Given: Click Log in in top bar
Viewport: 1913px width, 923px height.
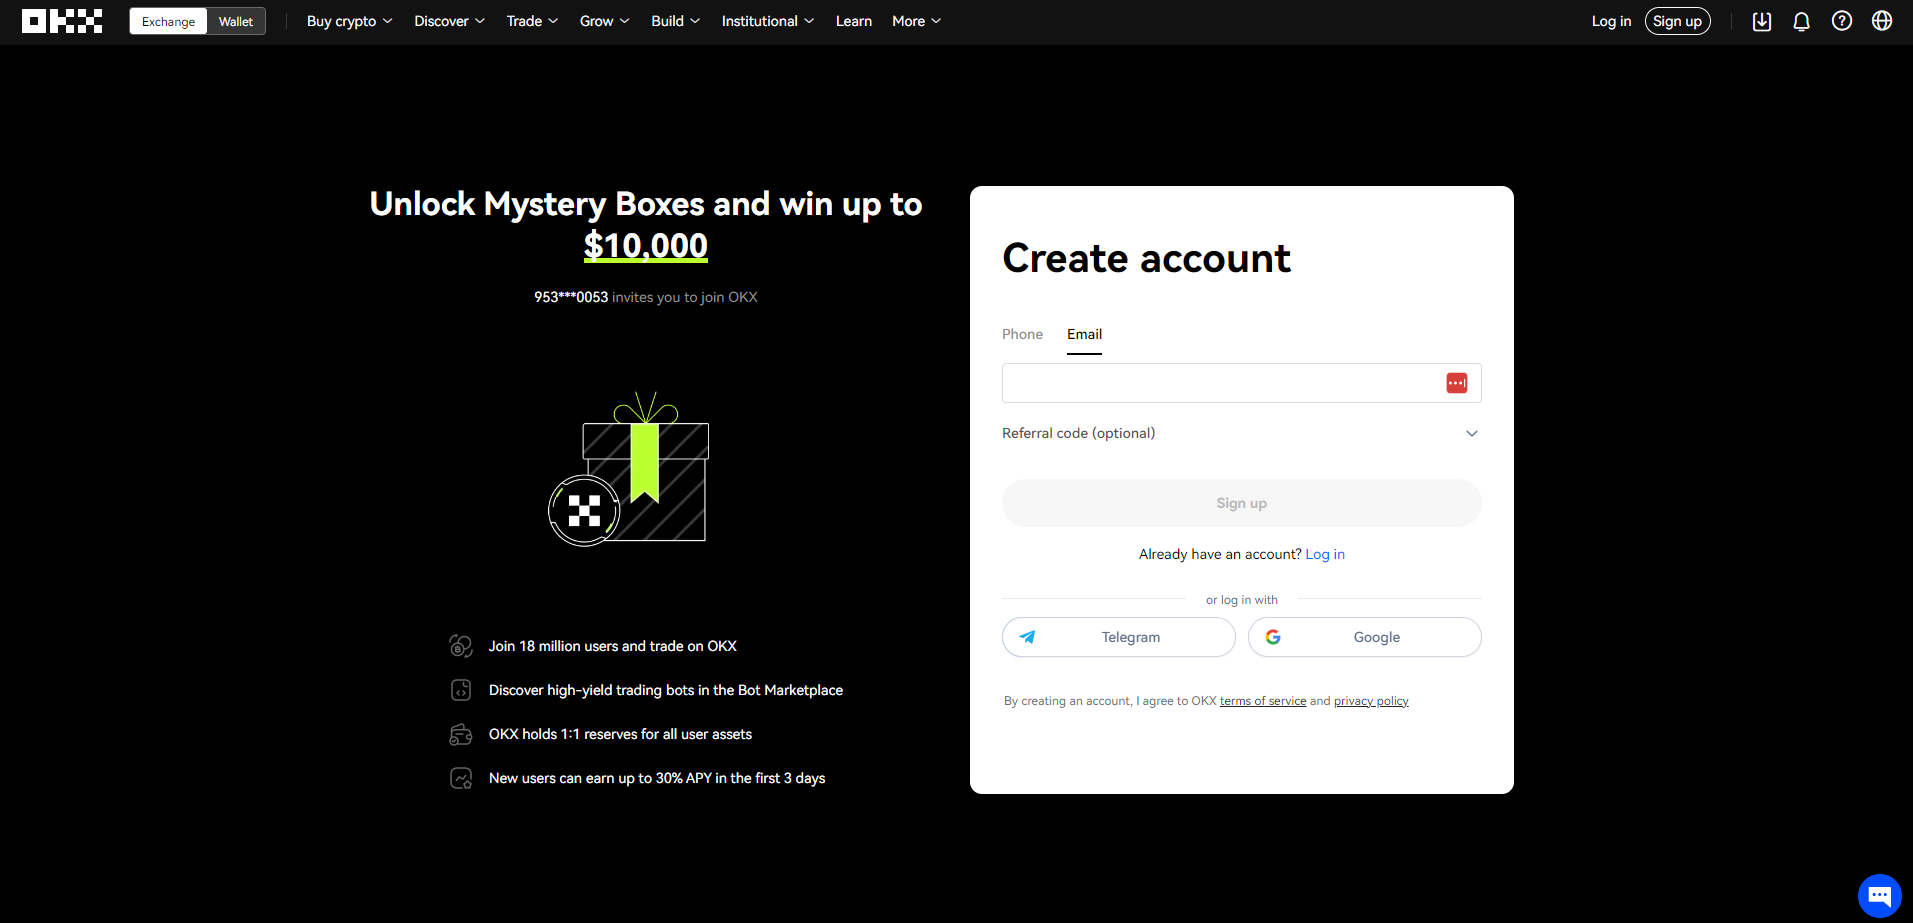Looking at the screenshot, I should (x=1611, y=21).
